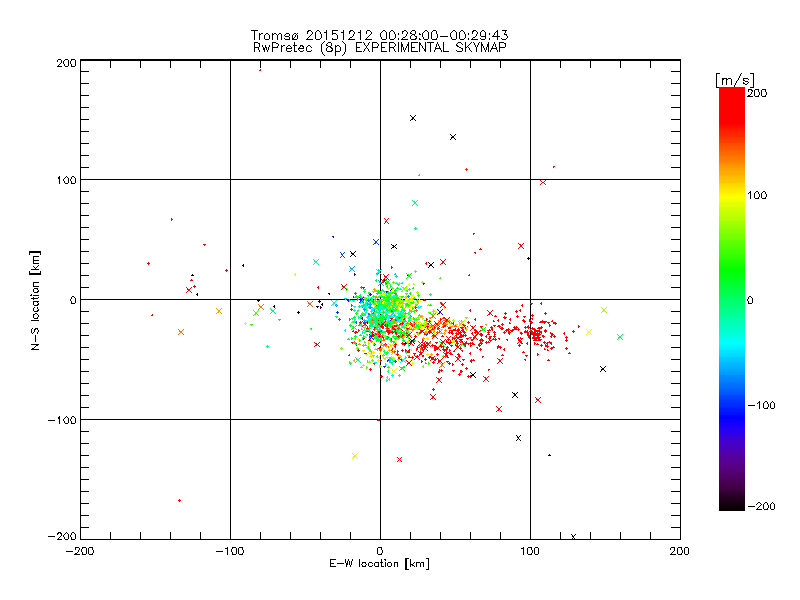The width and height of the screenshot is (800, 600).
Task: Click the y-axis '100' tick label
Action: tap(67, 180)
